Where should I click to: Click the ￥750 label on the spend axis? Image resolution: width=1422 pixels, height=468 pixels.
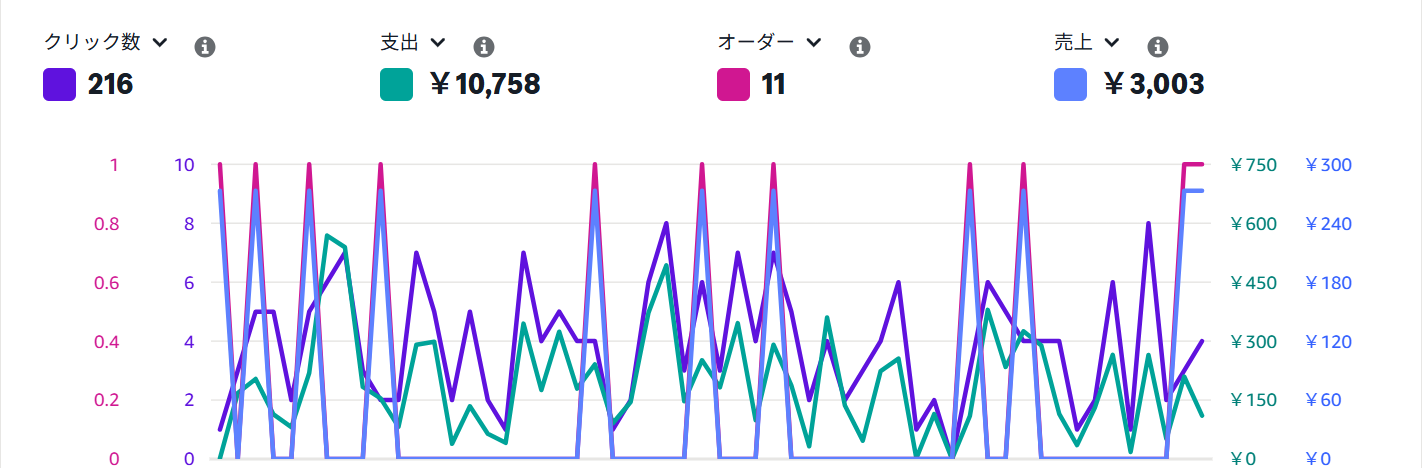(1252, 165)
